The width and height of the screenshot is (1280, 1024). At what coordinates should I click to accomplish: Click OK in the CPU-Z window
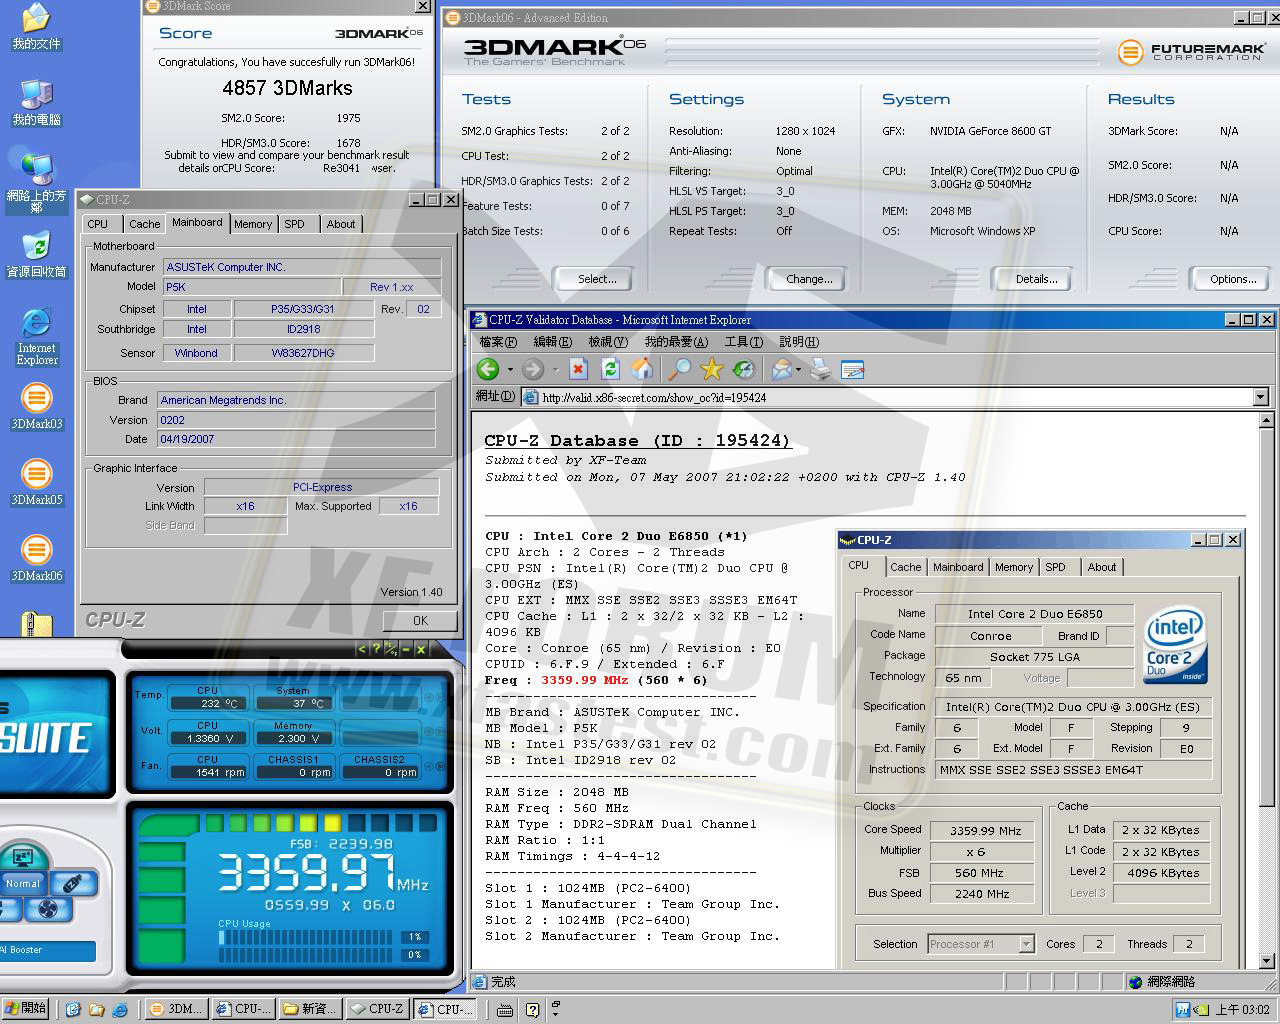[420, 620]
